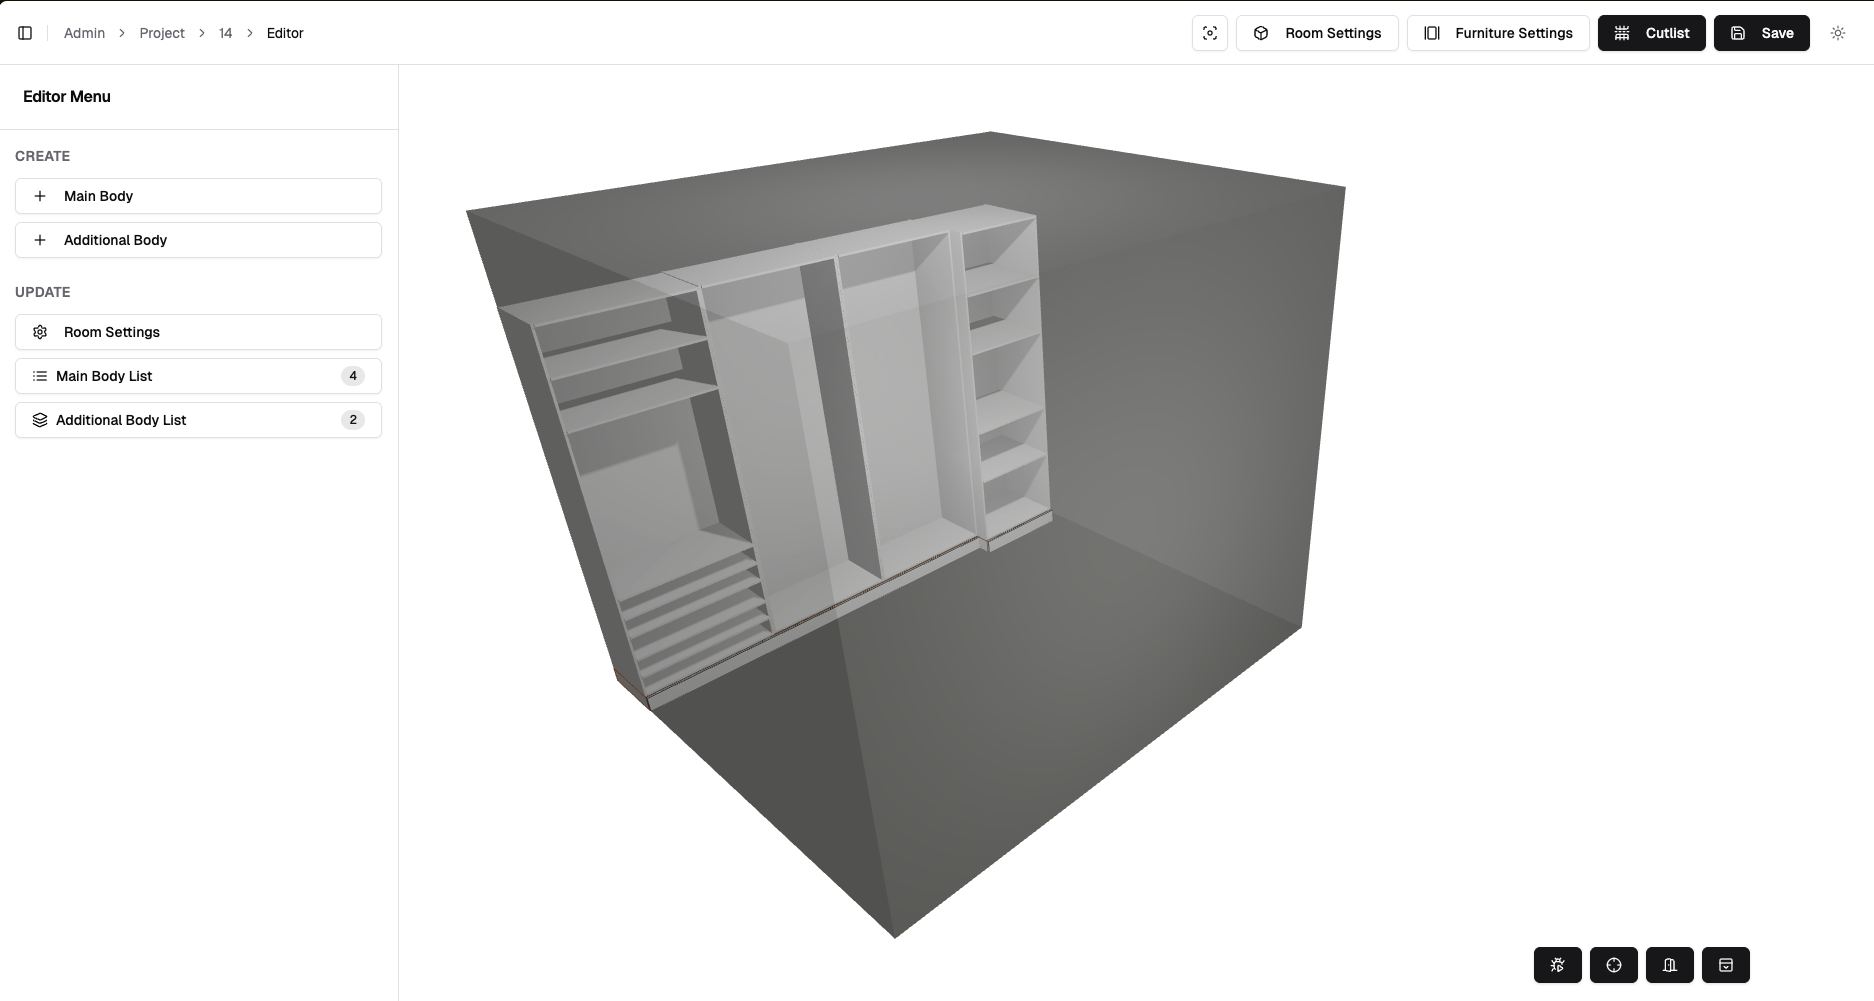Click the cube icon on Room Settings button

coord(1262,33)
